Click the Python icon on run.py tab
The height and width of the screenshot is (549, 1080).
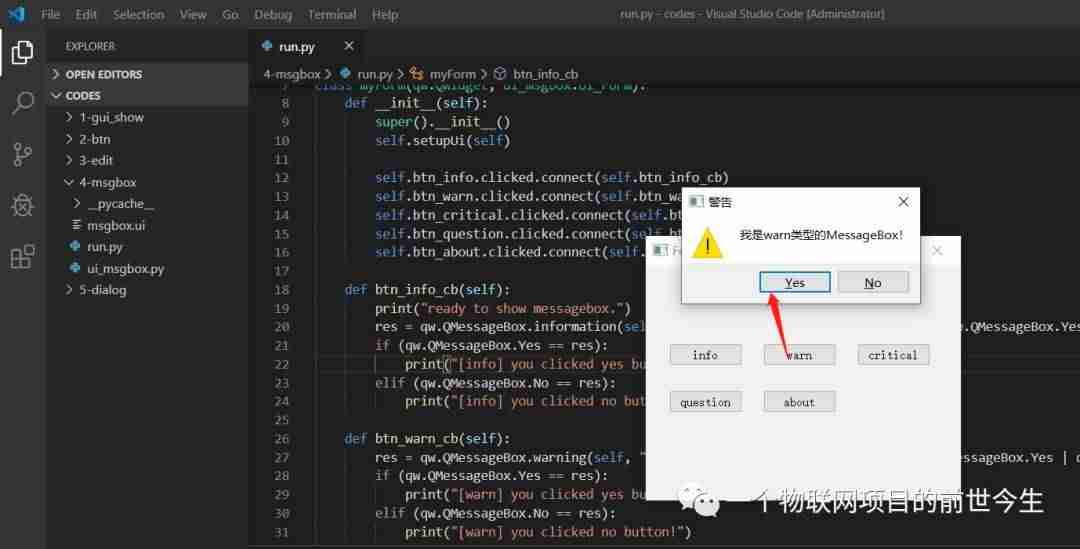pos(267,46)
